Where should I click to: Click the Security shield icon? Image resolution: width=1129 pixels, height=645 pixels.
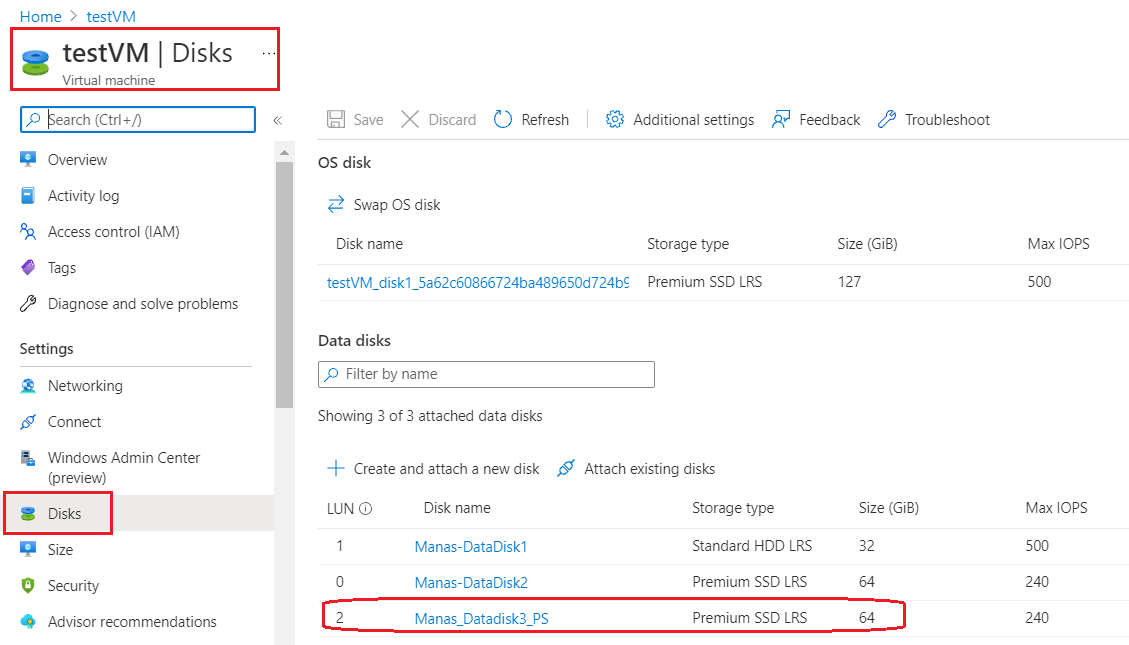[x=28, y=585]
